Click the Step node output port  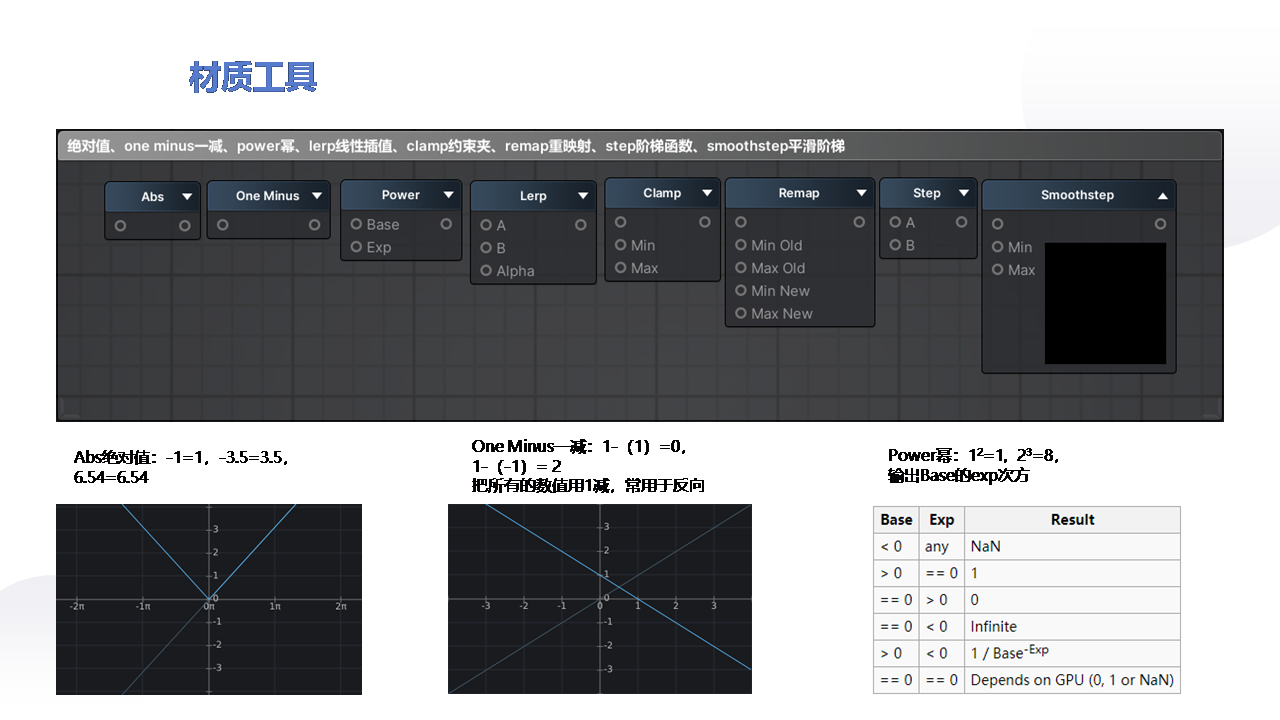(x=962, y=222)
